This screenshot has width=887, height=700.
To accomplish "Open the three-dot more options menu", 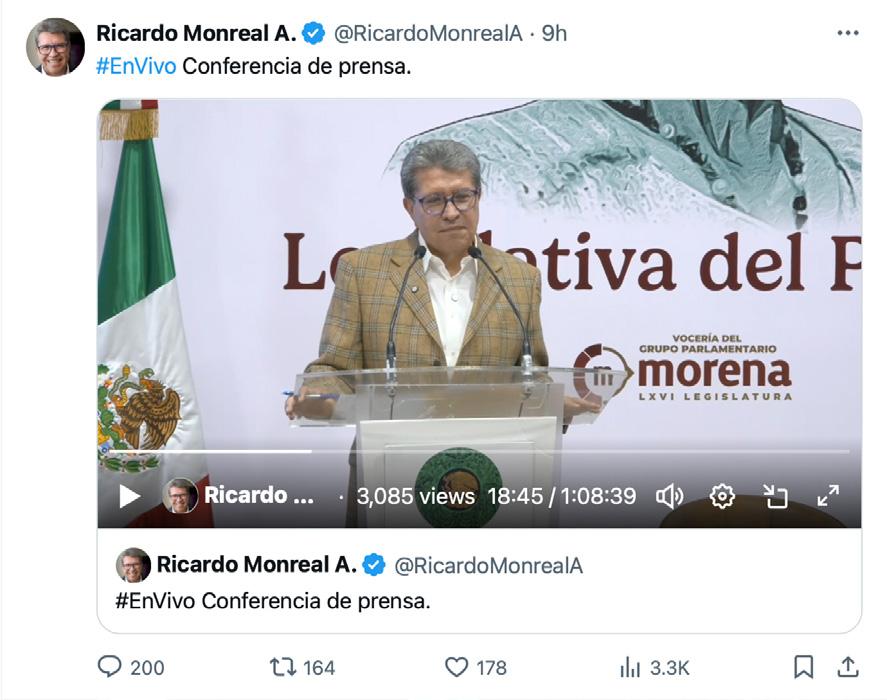I will pyautogui.click(x=847, y=33).
